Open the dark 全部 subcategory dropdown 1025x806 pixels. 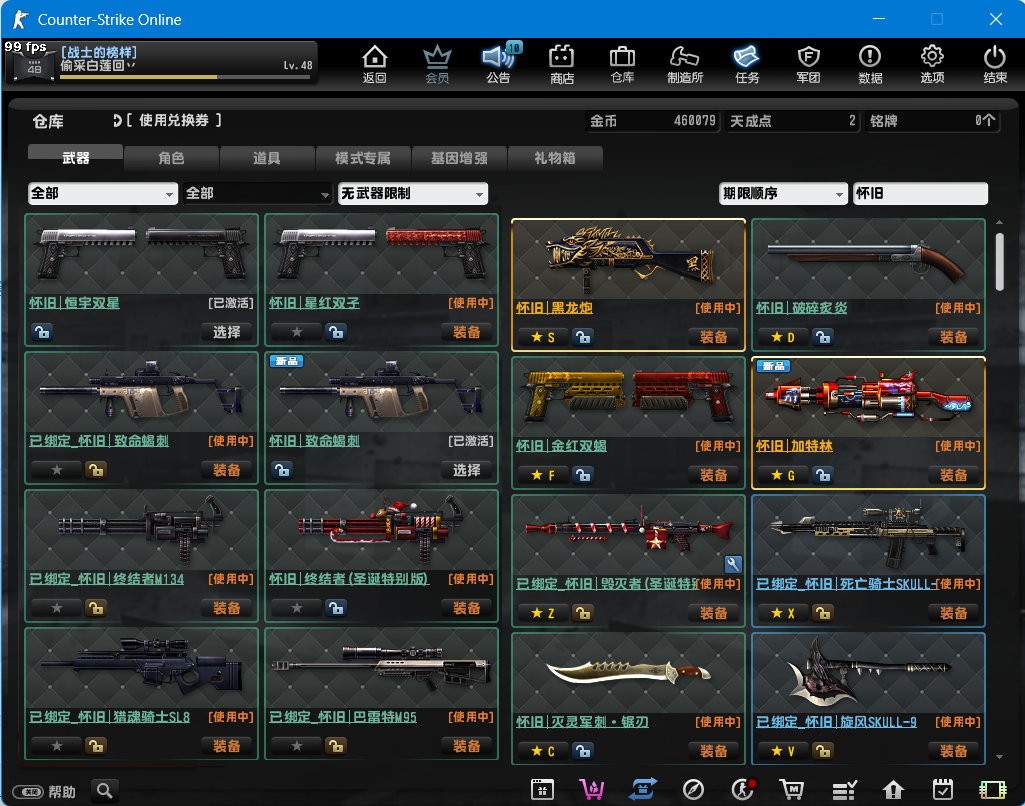pos(258,193)
